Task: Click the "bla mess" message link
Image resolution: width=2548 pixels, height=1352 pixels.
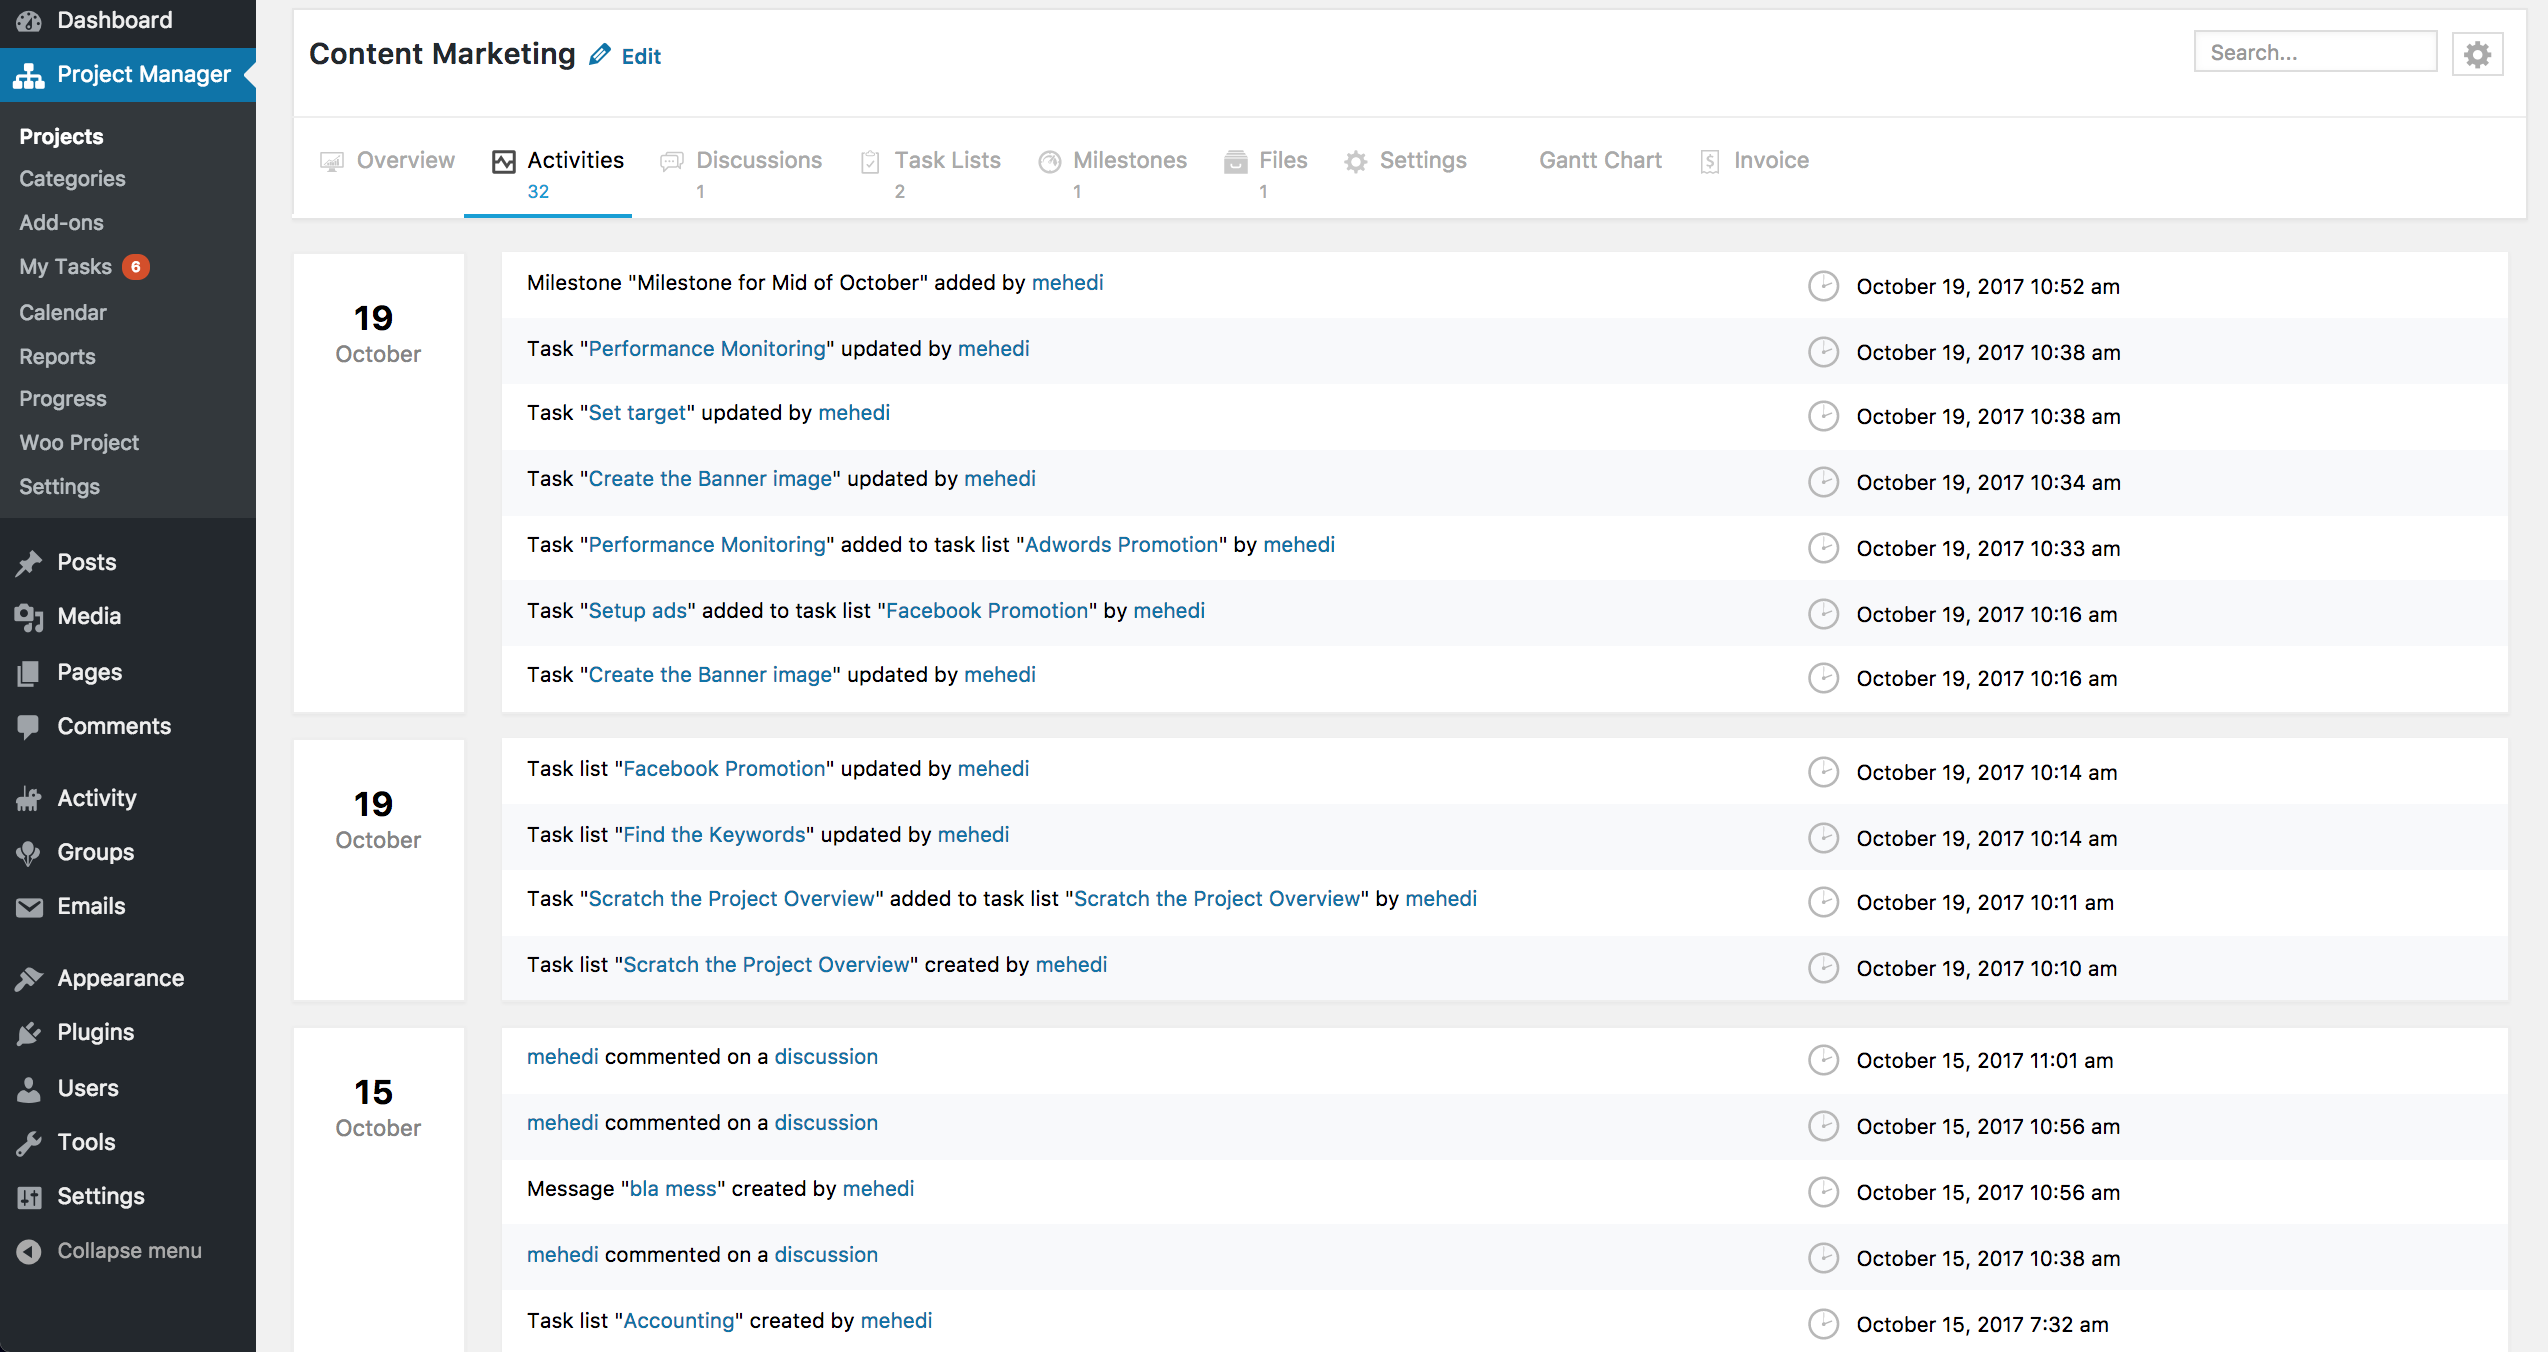Action: point(672,1189)
